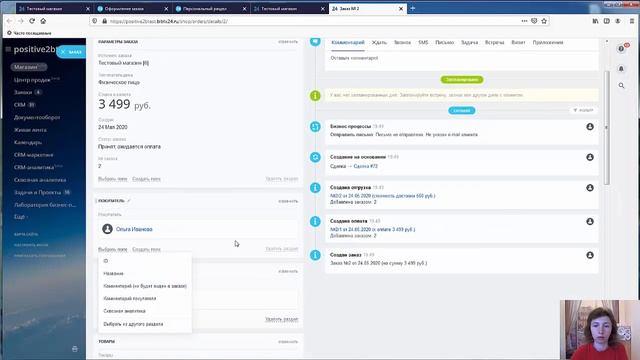
Task: Switch to the Ждать tab
Action: tap(379, 42)
